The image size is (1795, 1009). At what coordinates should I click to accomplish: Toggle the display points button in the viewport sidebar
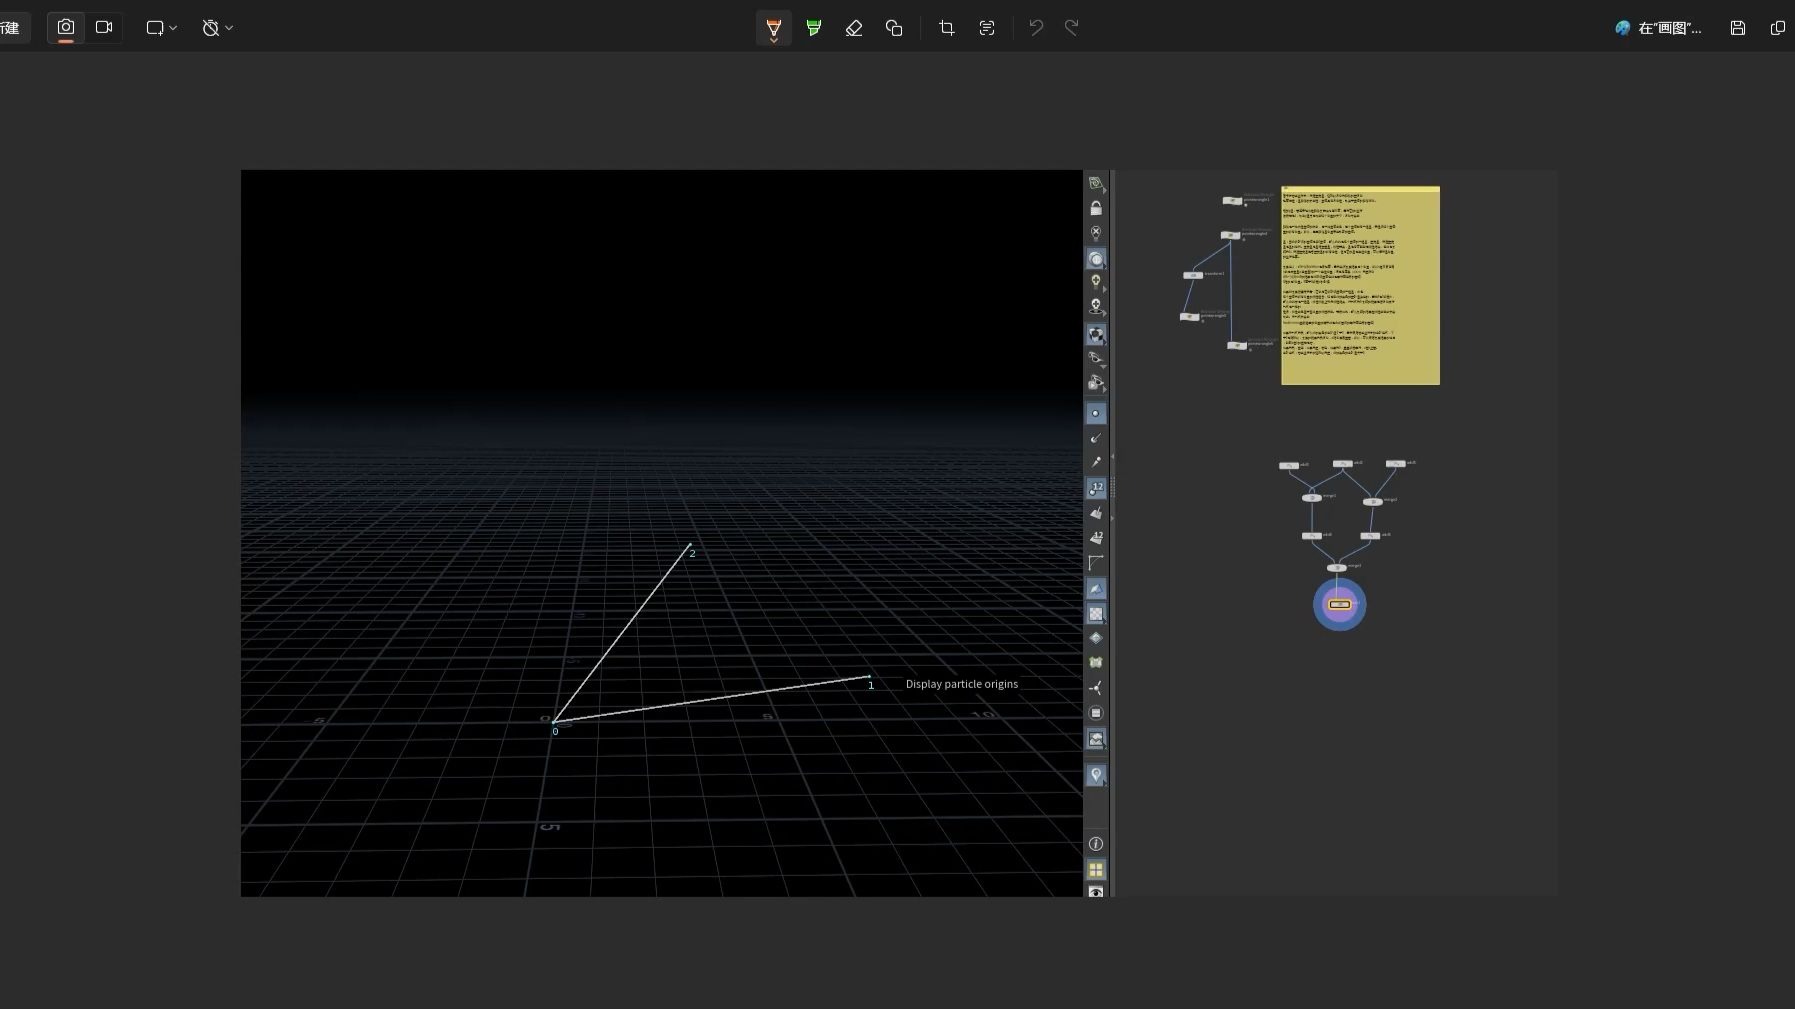pos(1096,413)
